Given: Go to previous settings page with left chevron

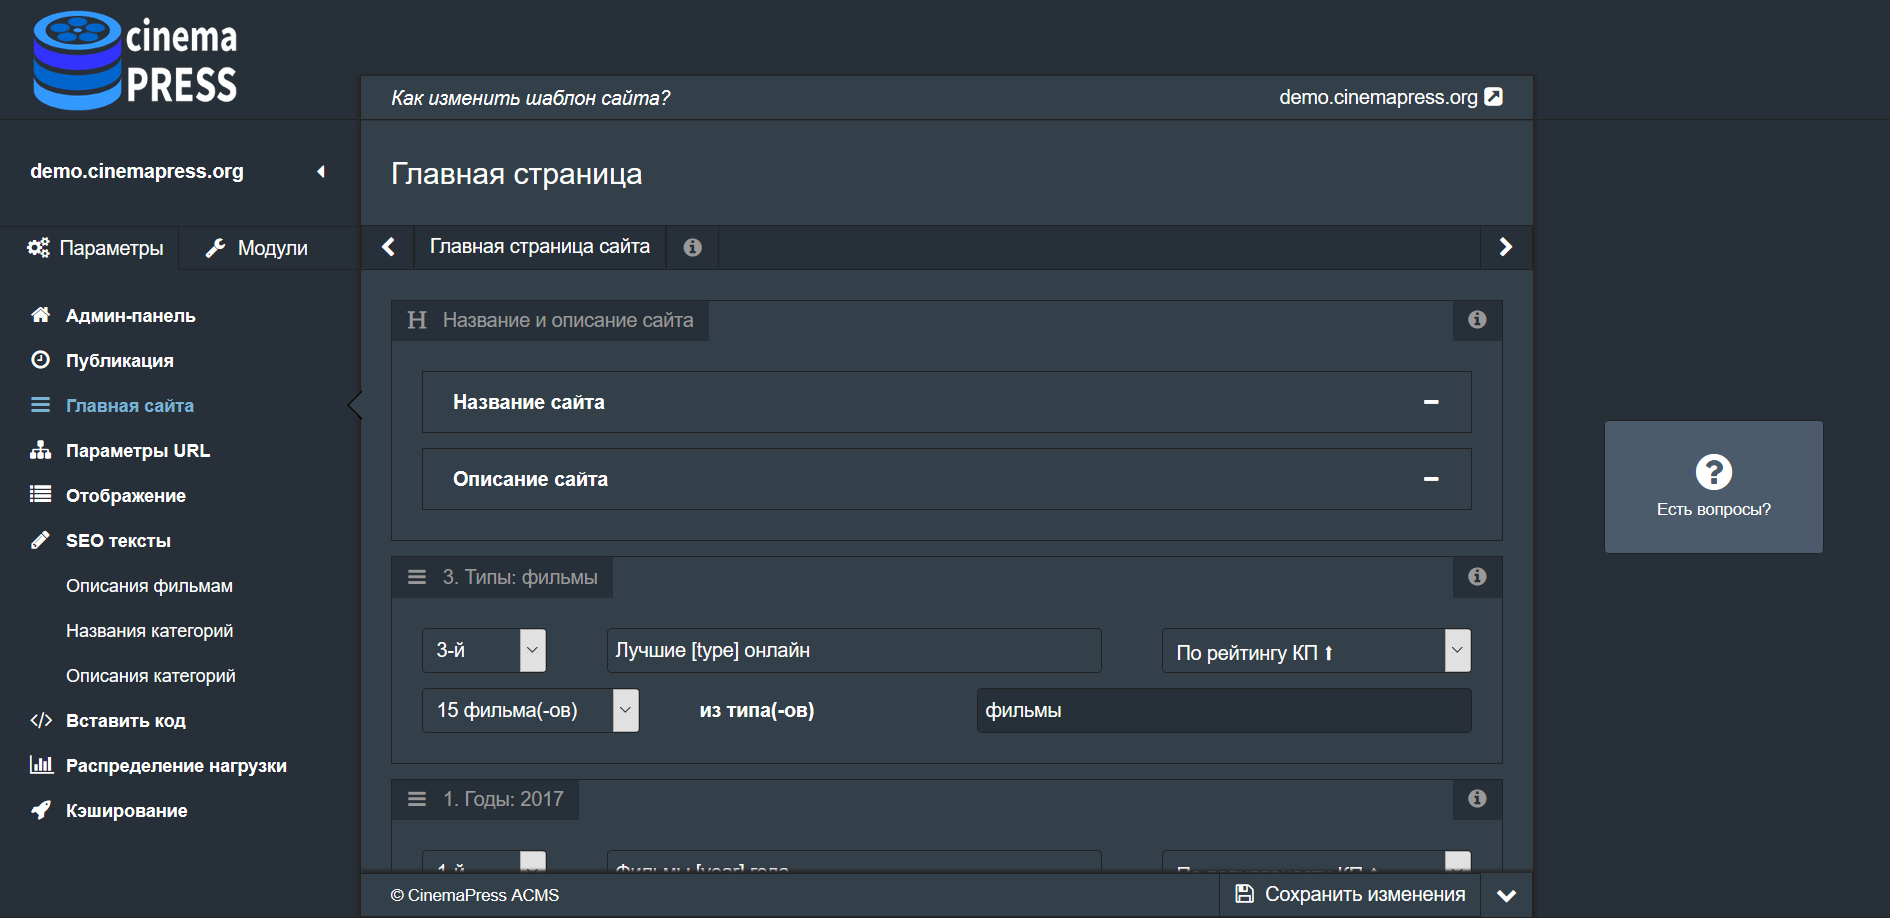Looking at the screenshot, I should [x=388, y=247].
